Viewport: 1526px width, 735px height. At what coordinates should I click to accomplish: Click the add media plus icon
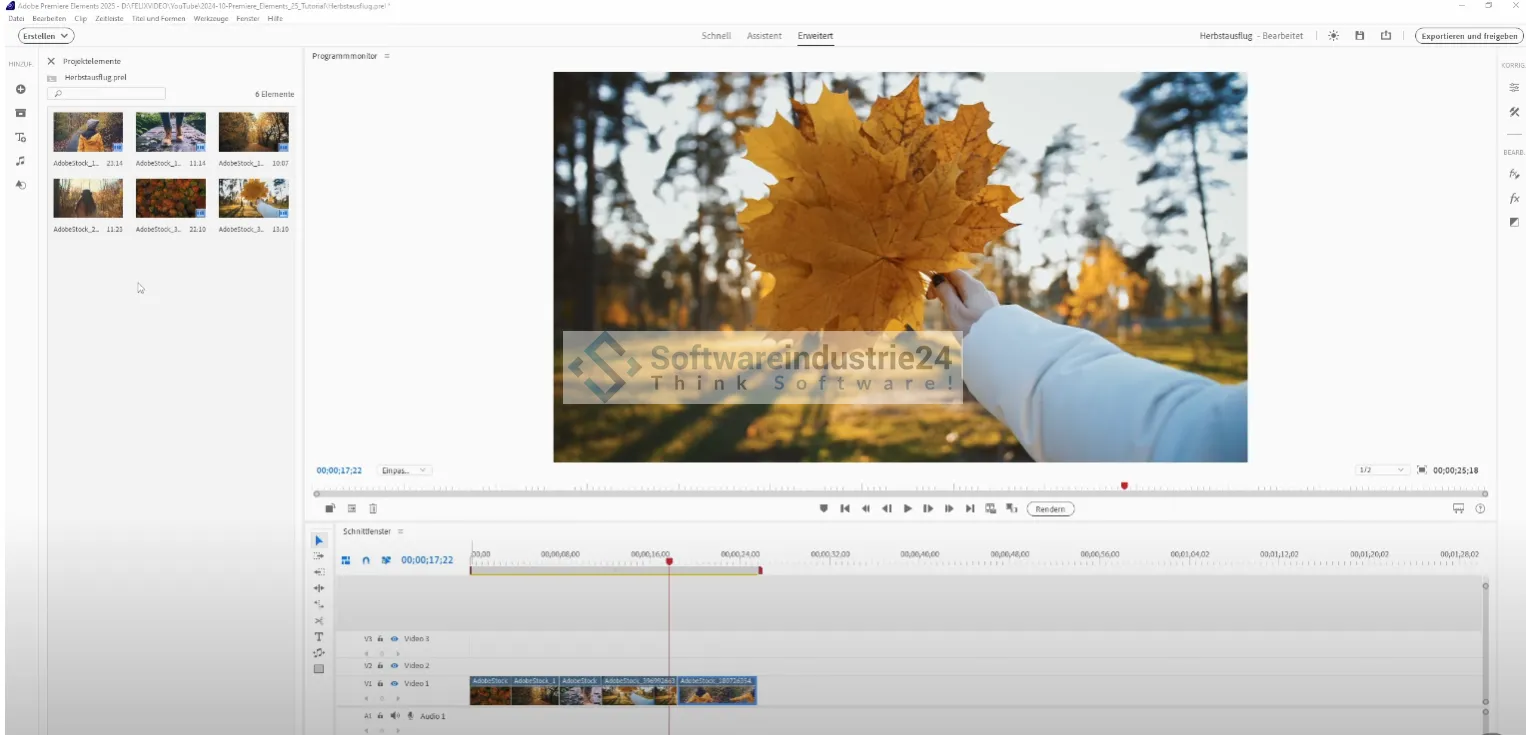[x=20, y=90]
